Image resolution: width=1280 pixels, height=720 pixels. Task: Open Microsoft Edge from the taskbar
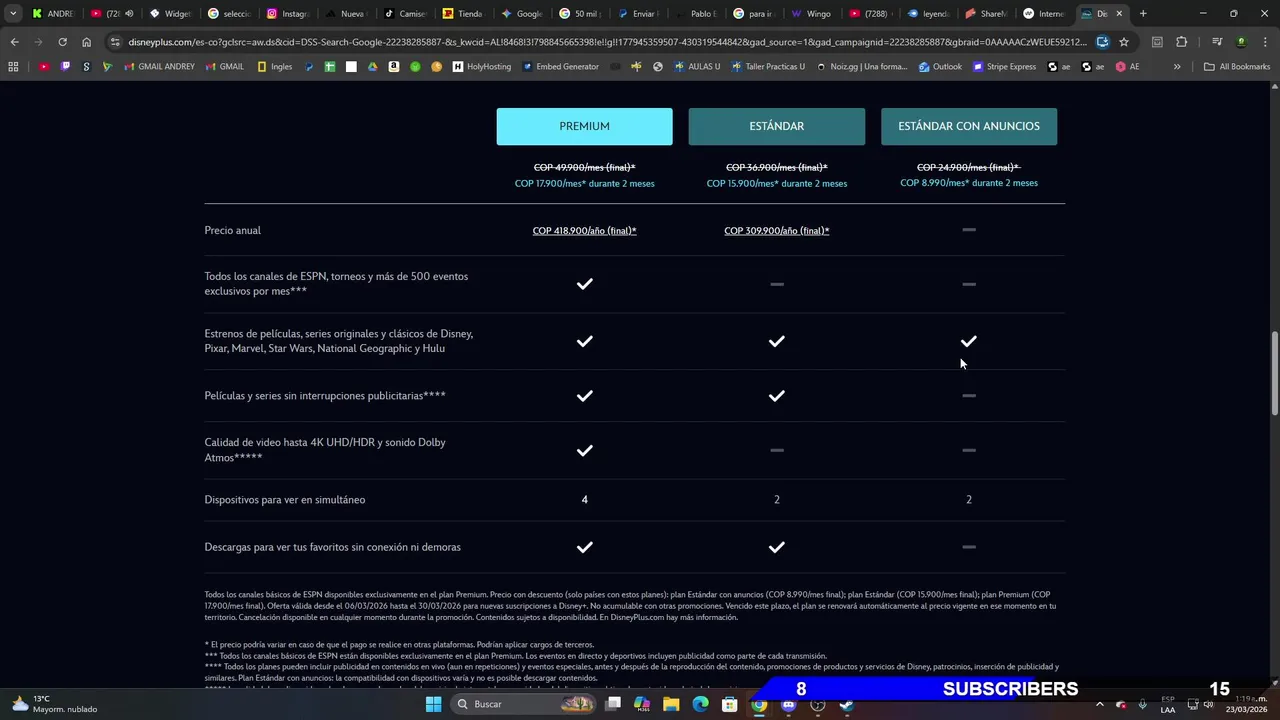(x=700, y=704)
